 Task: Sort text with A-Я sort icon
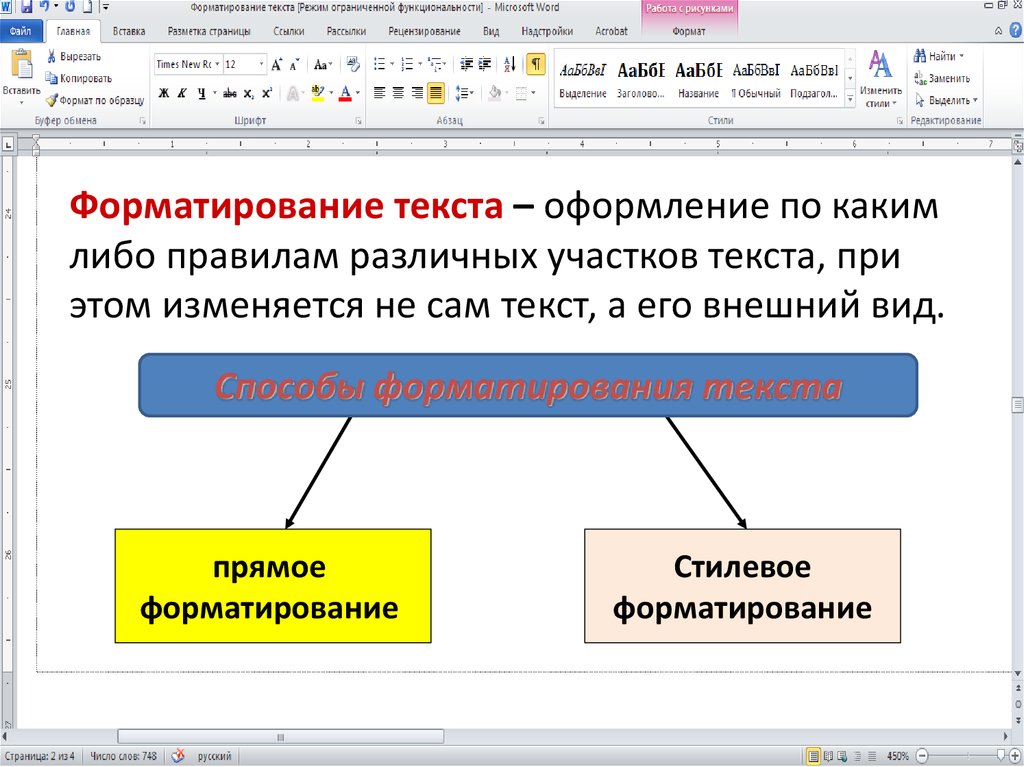click(x=510, y=64)
